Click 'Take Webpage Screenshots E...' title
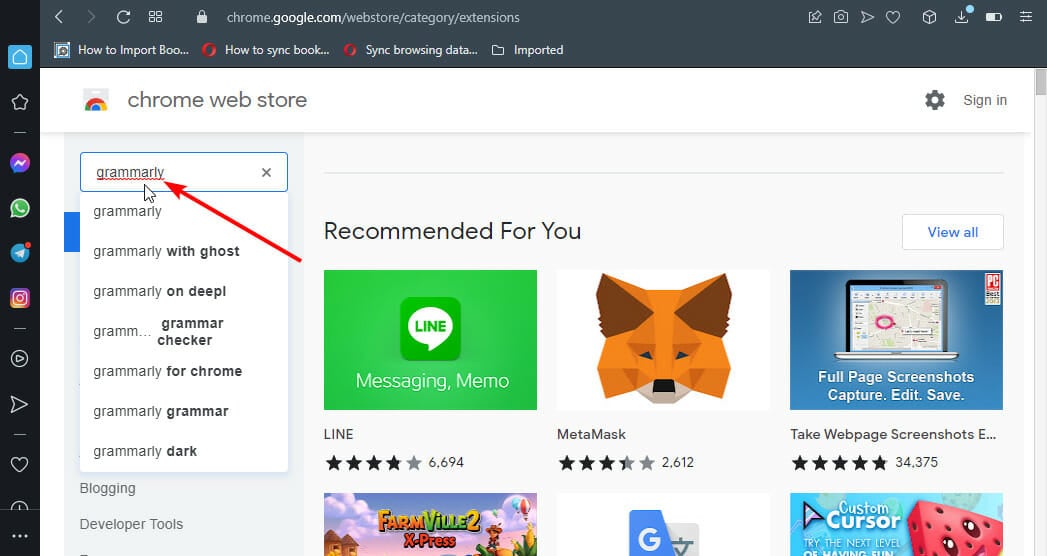Viewport: 1047px width, 556px height. (x=893, y=435)
